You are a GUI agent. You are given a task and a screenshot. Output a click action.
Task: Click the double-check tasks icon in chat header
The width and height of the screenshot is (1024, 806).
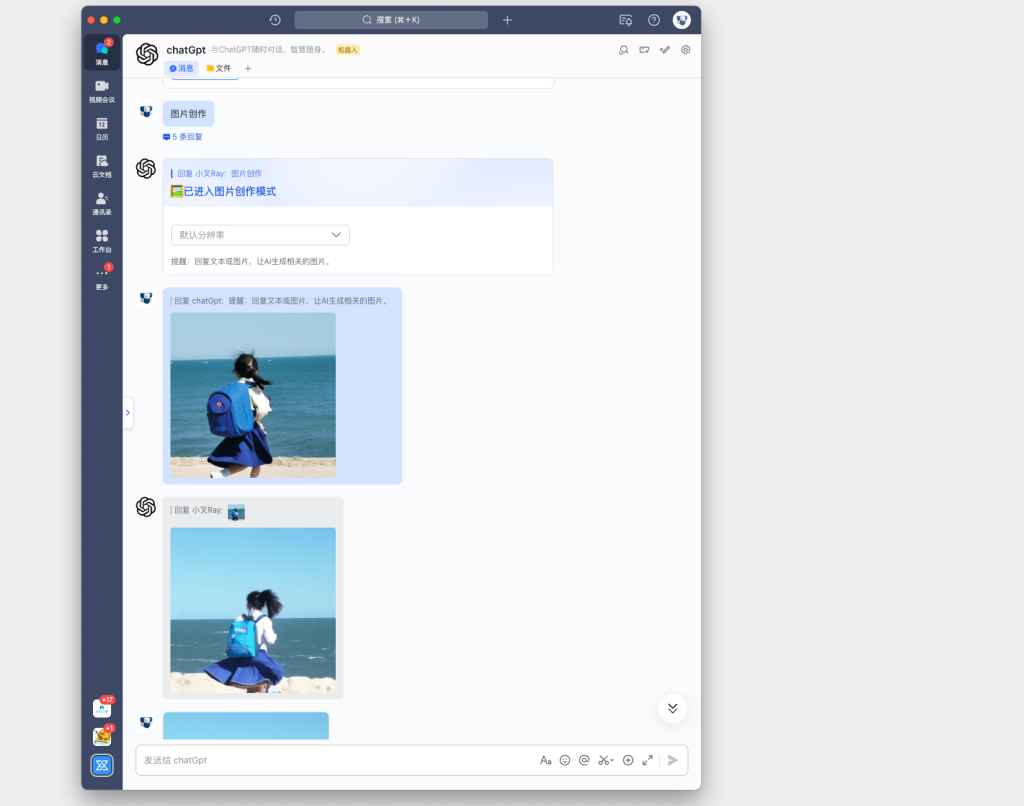click(x=665, y=50)
